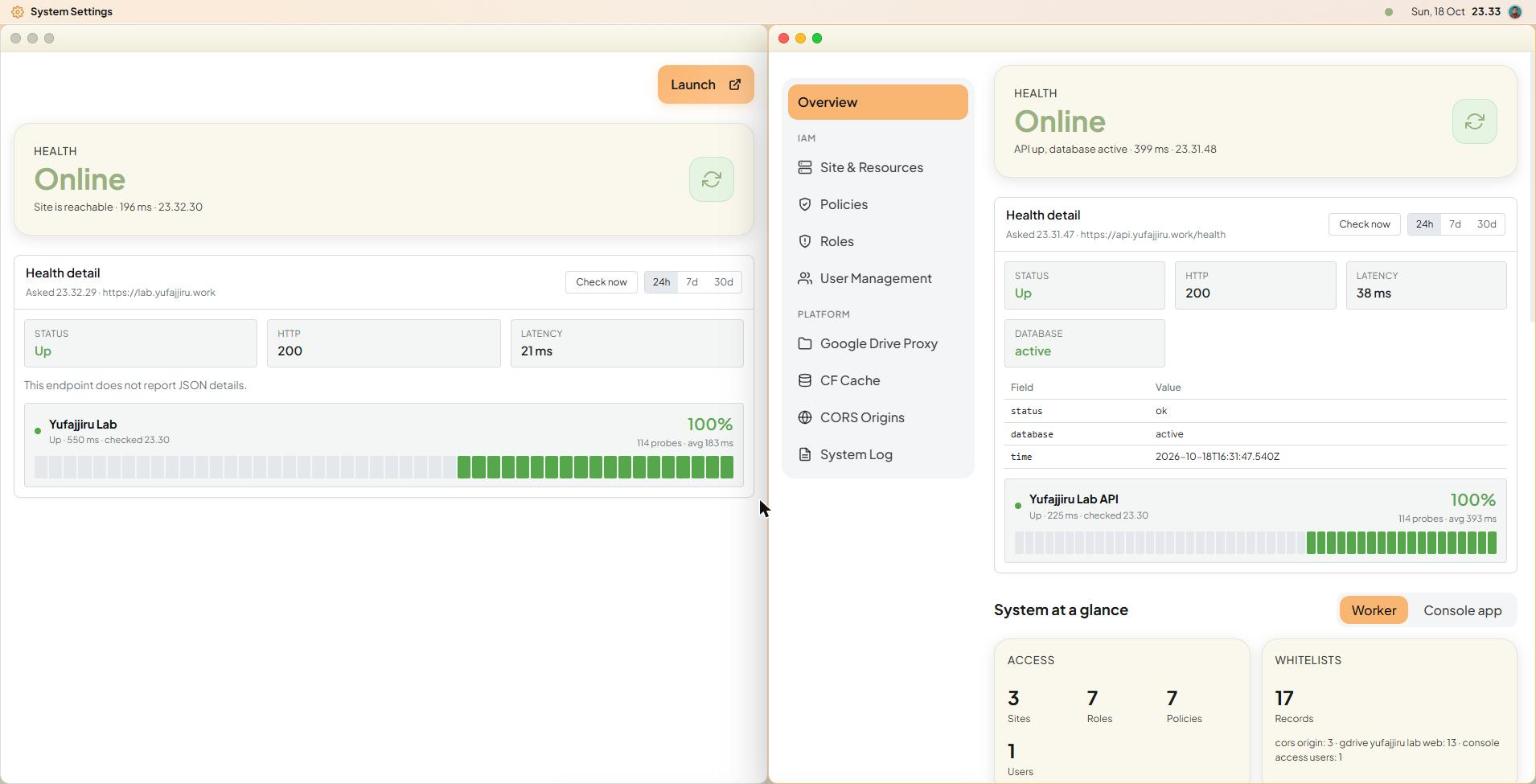Image resolution: width=1536 pixels, height=784 pixels.
Task: Switch to the Console app tab
Action: click(1462, 610)
